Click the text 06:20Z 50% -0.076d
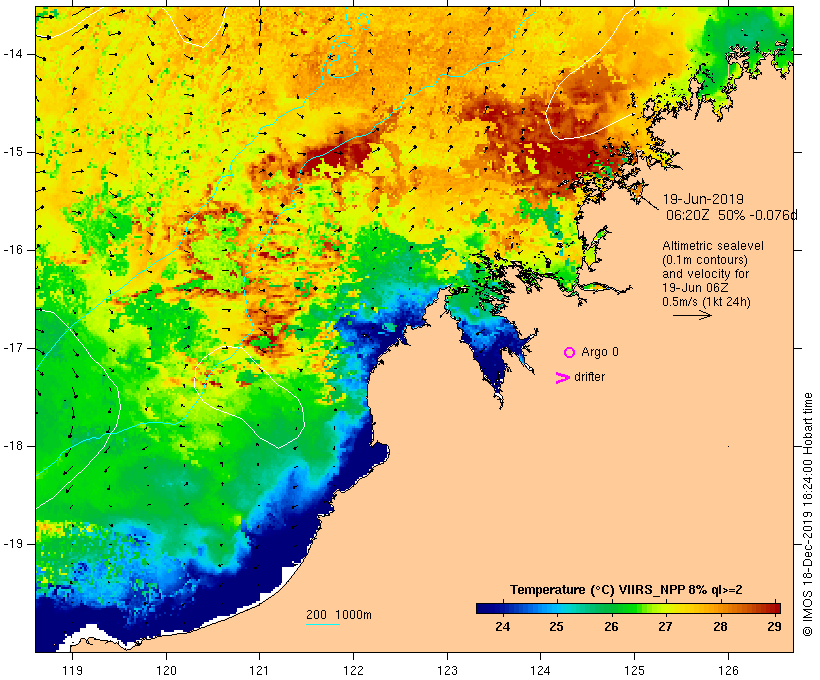The image size is (820, 680). (x=732, y=215)
